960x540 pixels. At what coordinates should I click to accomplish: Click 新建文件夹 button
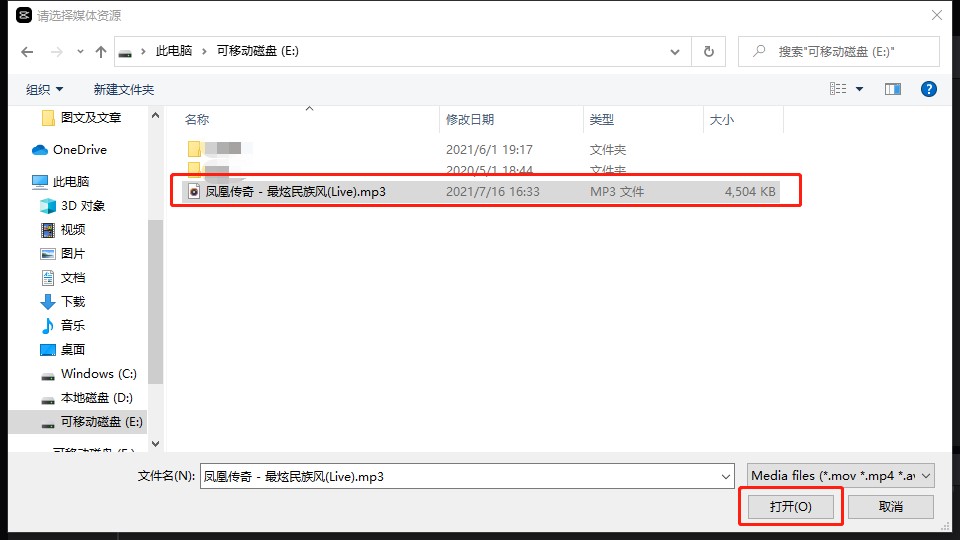tap(124, 89)
